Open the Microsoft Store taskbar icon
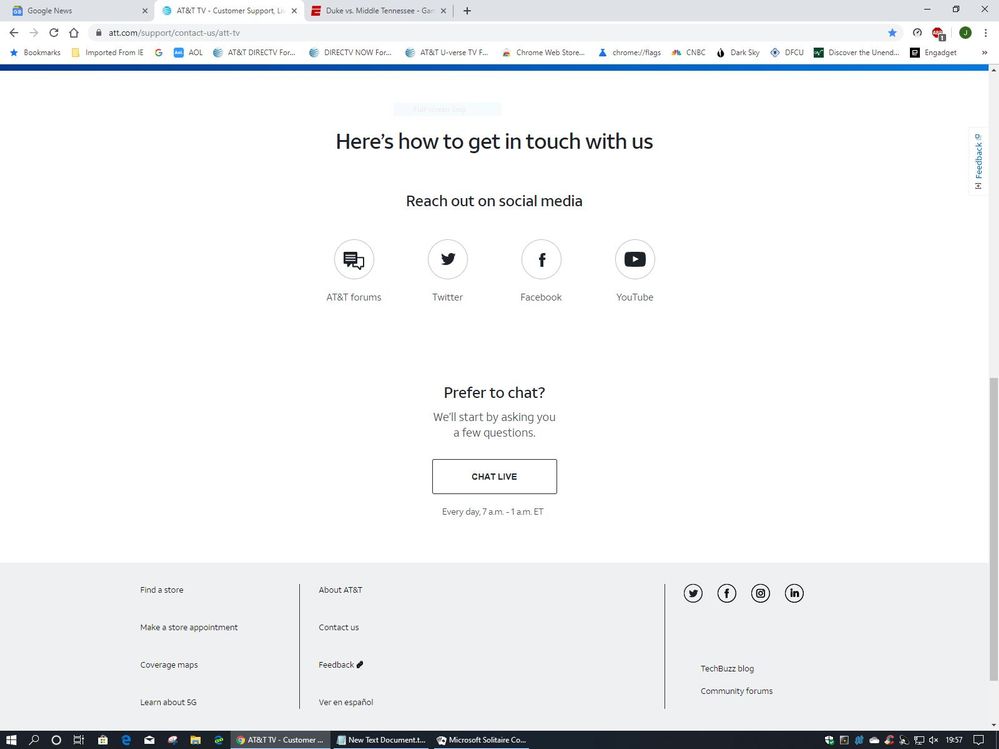This screenshot has width=999, height=749. coord(103,739)
